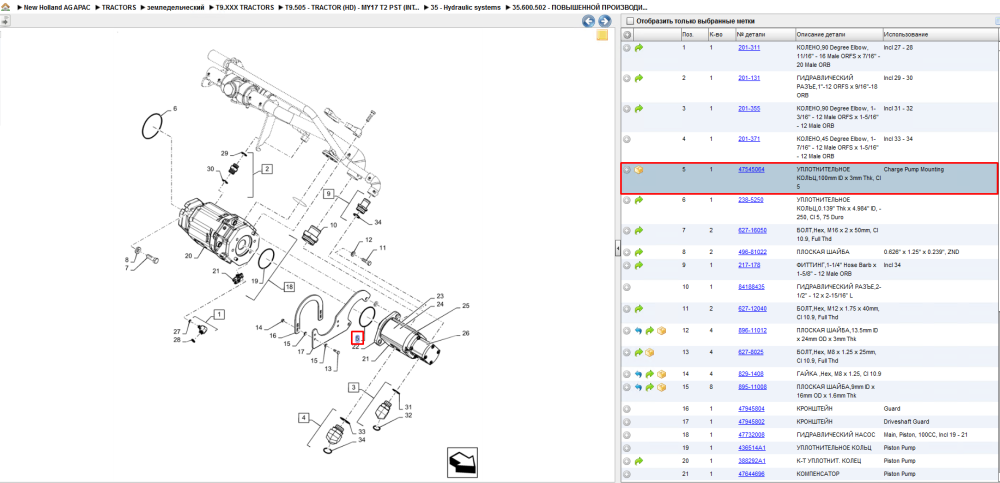The image size is (1000, 483).
Task: Open part number link 627-12040
Action: pyautogui.click(x=752, y=308)
